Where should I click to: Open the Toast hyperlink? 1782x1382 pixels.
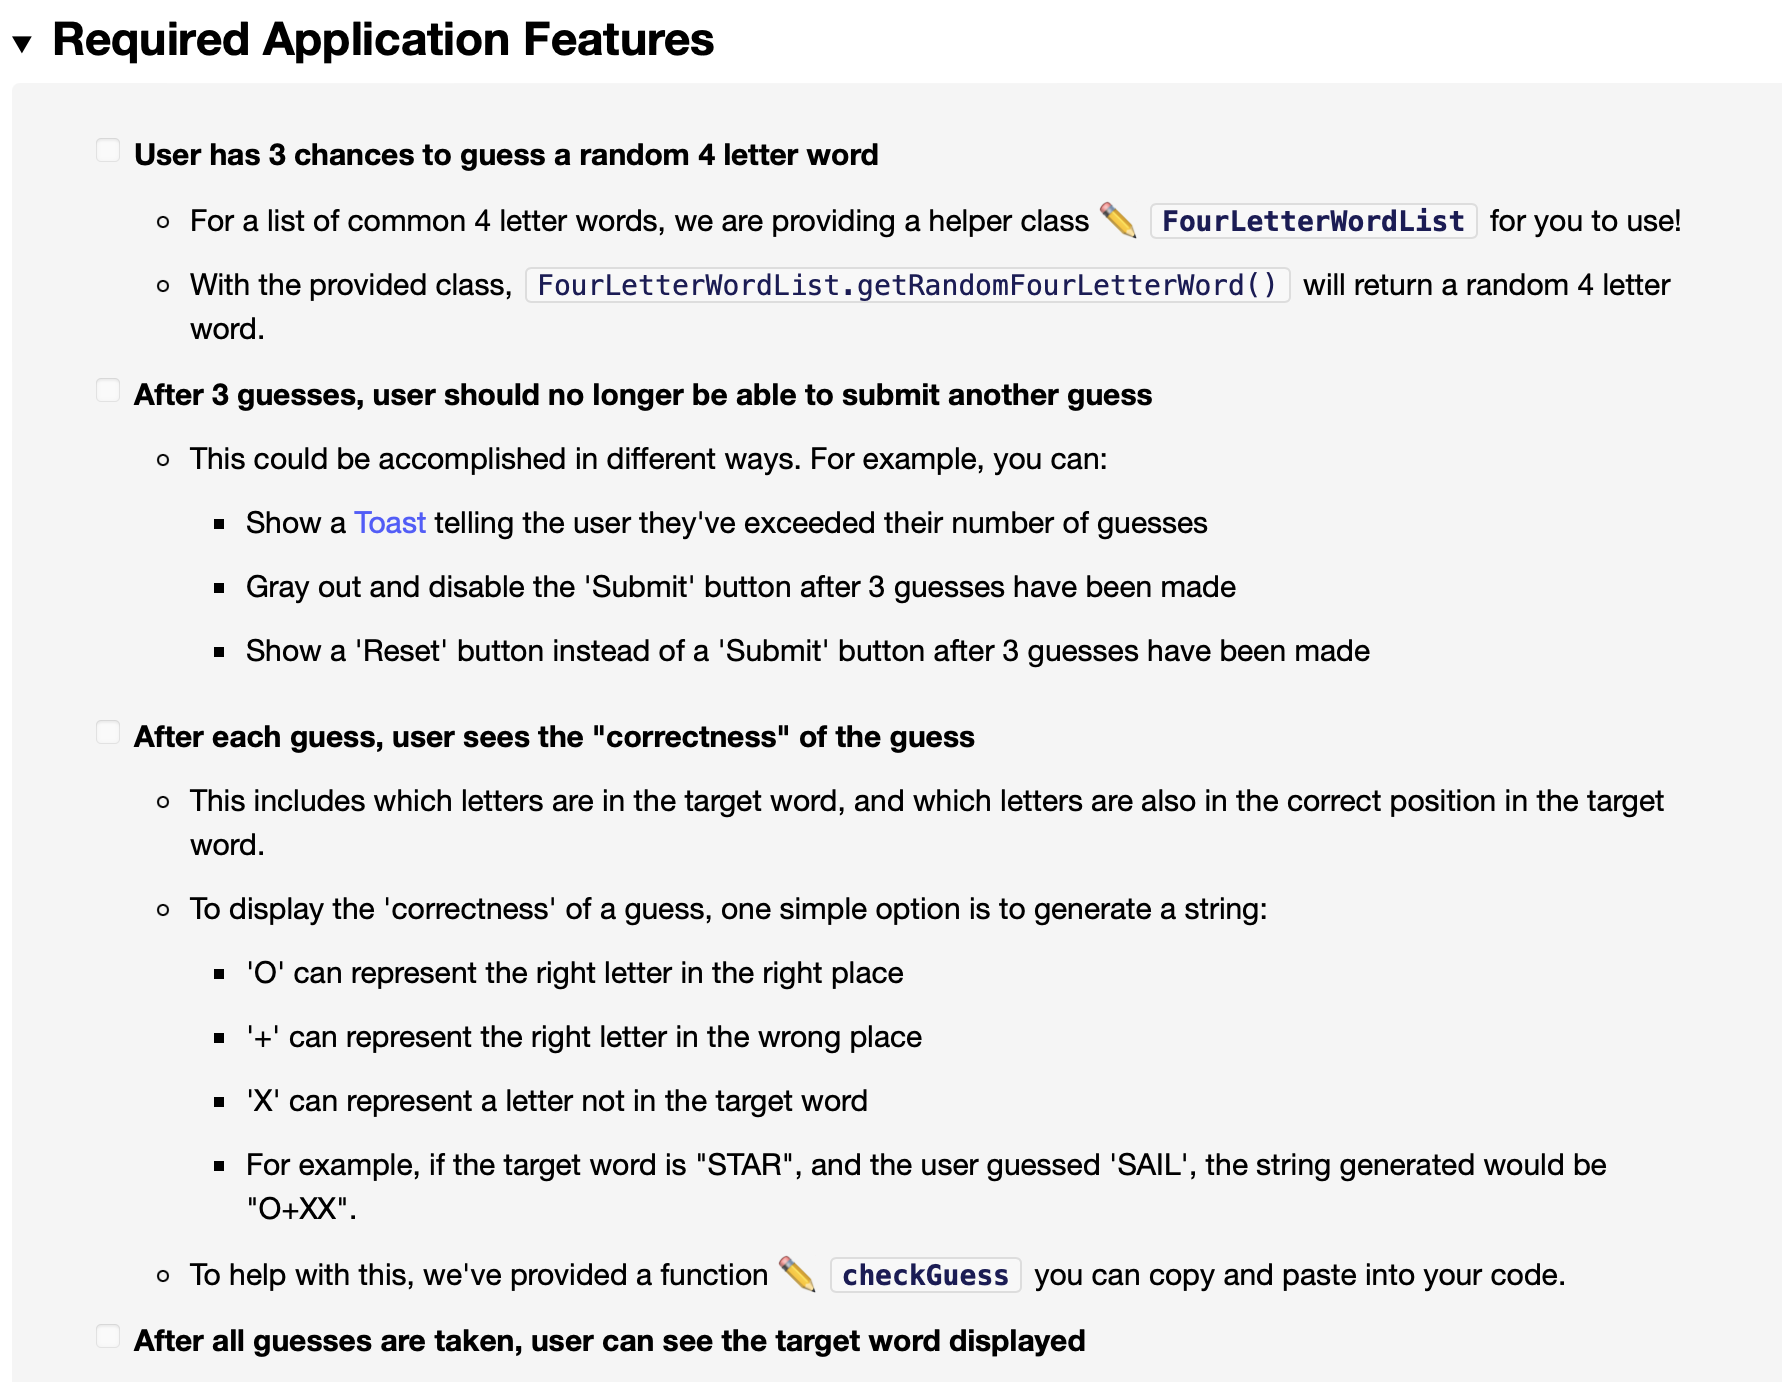tap(390, 522)
